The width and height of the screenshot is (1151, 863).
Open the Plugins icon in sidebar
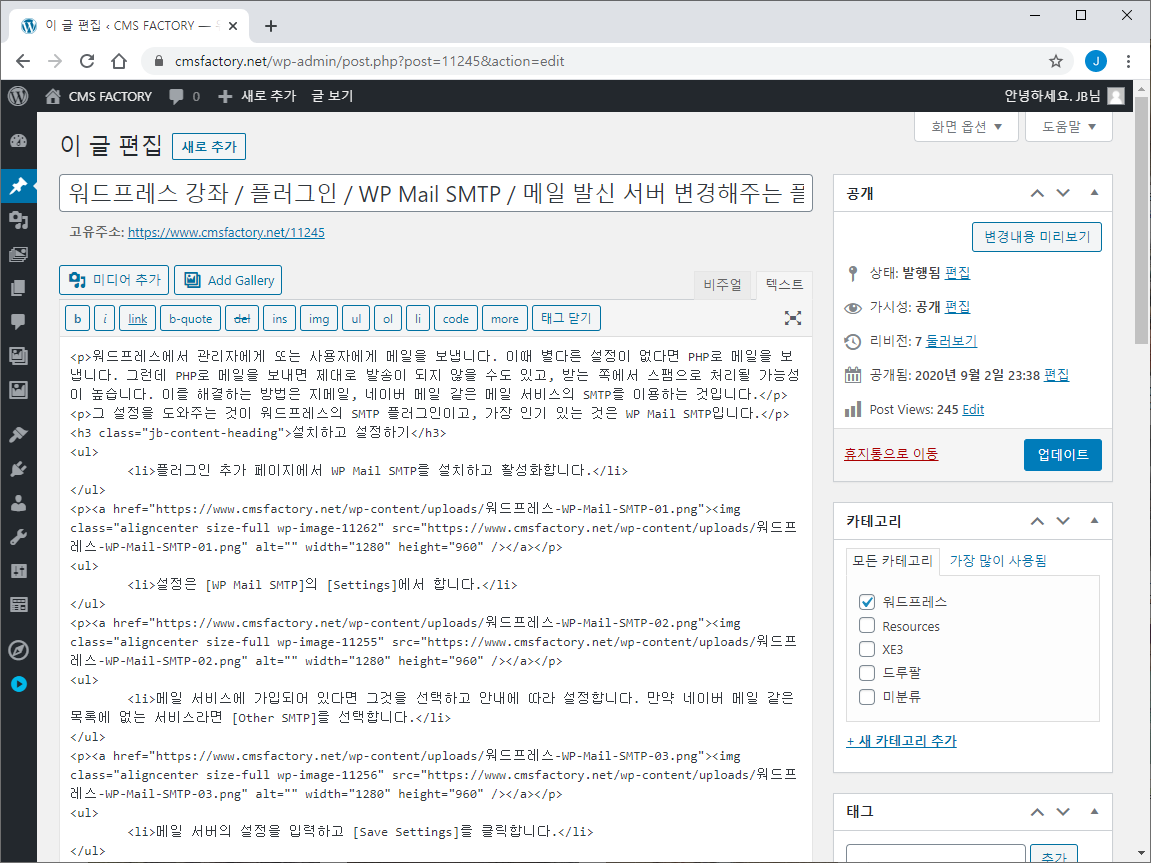pos(18,469)
